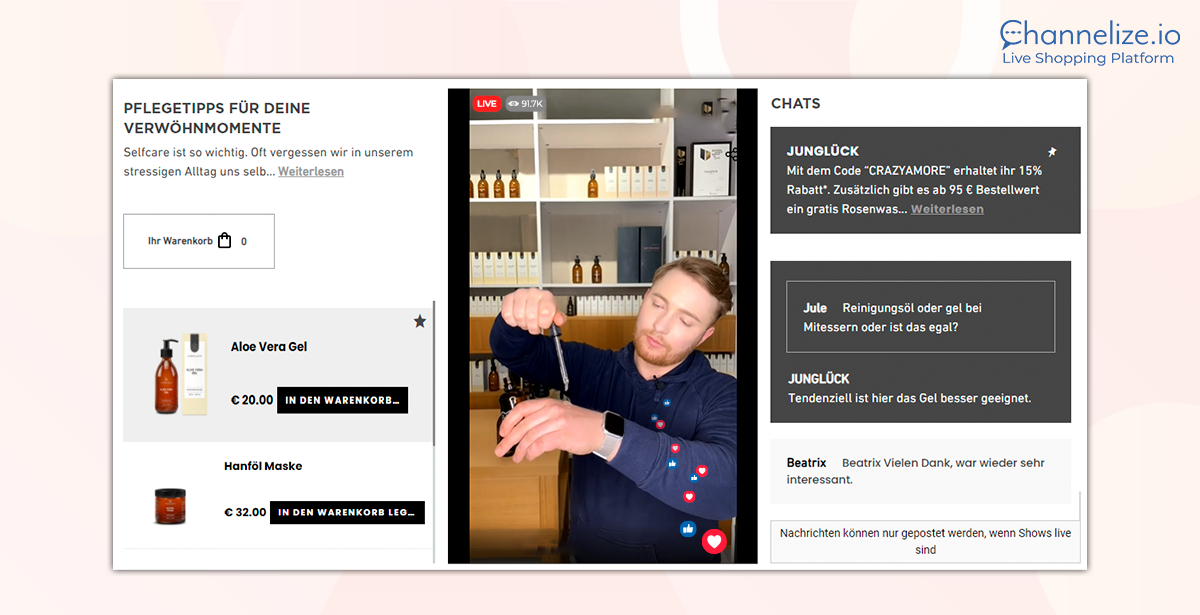
Task: Click the pin icon on JUNGLÜCK message
Action: click(1051, 152)
